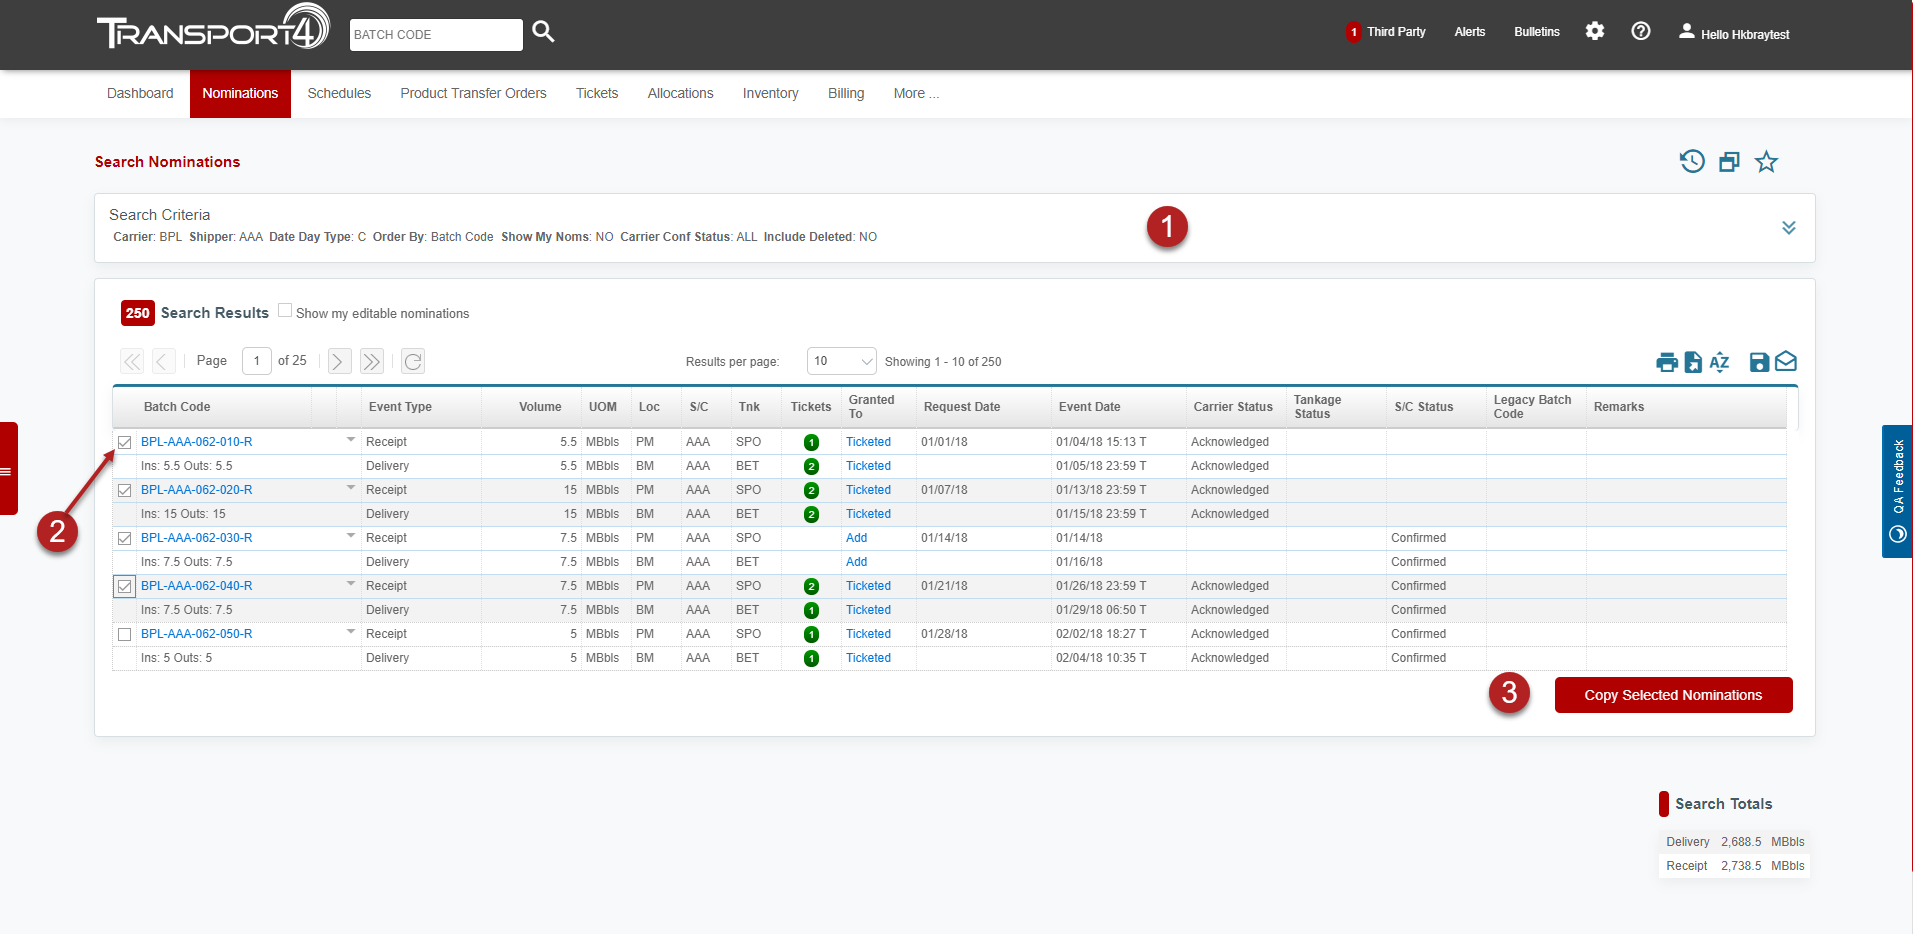Email results using the envelope icon
Image resolution: width=1913 pixels, height=934 pixels.
click(1786, 362)
